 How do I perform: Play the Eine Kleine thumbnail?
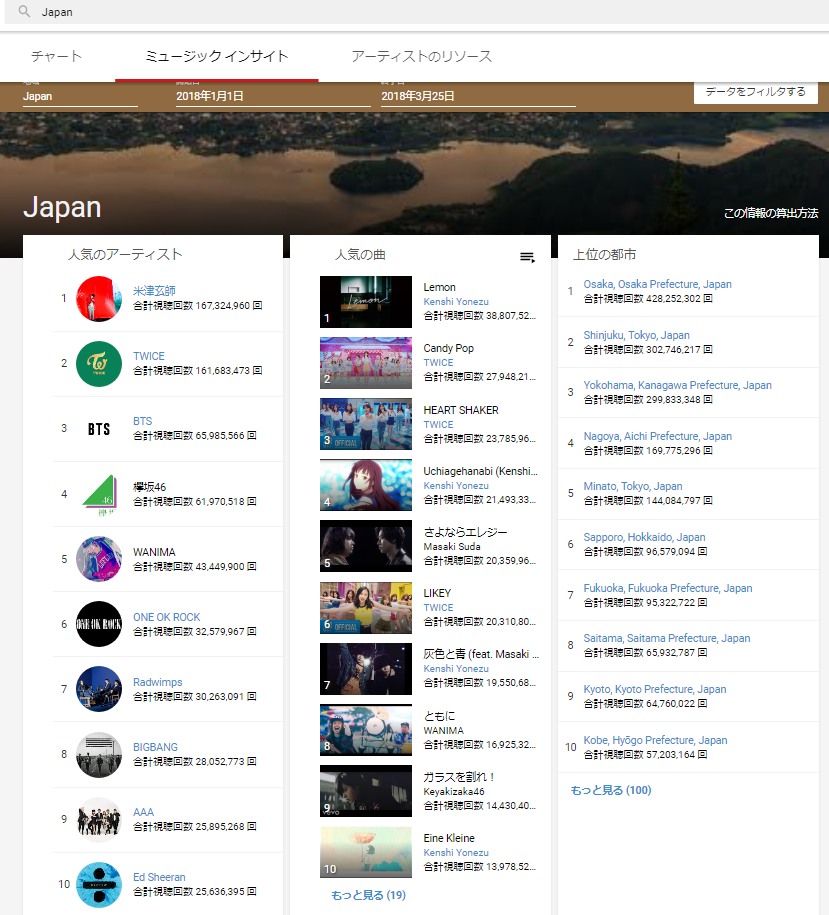point(366,852)
